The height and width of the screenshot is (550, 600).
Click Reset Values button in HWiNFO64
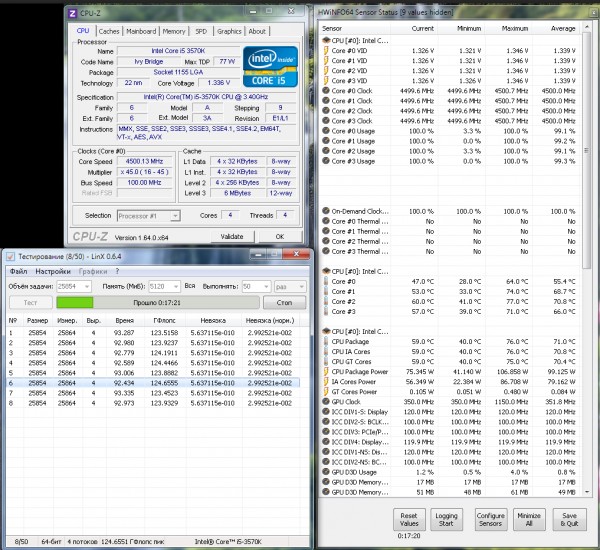click(x=409, y=519)
